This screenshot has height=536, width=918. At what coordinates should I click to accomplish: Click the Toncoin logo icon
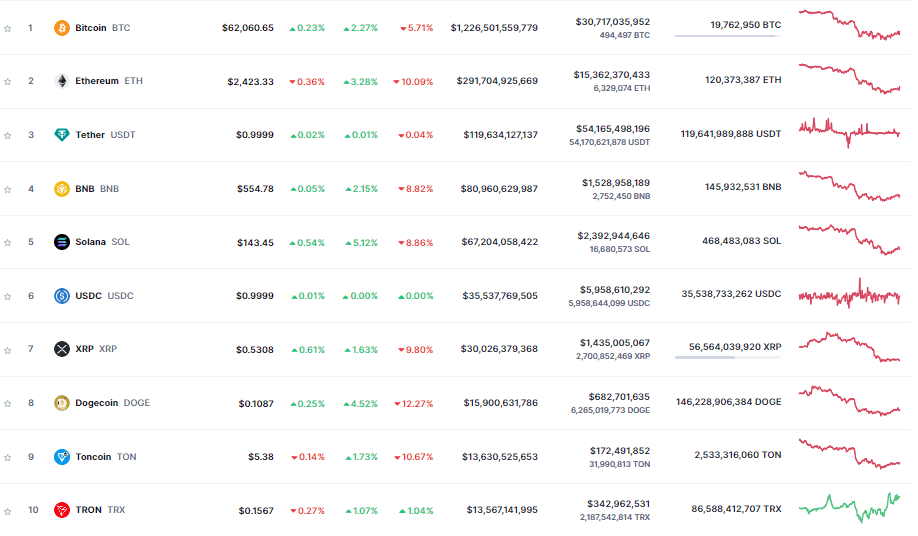[61, 456]
